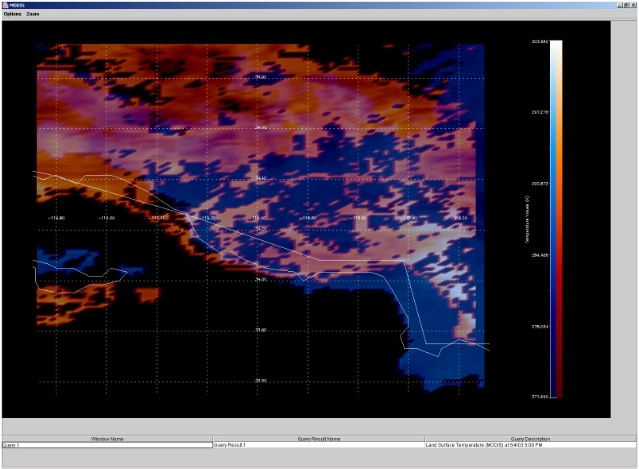Open the Options menu
The height and width of the screenshot is (469, 639).
coord(12,14)
